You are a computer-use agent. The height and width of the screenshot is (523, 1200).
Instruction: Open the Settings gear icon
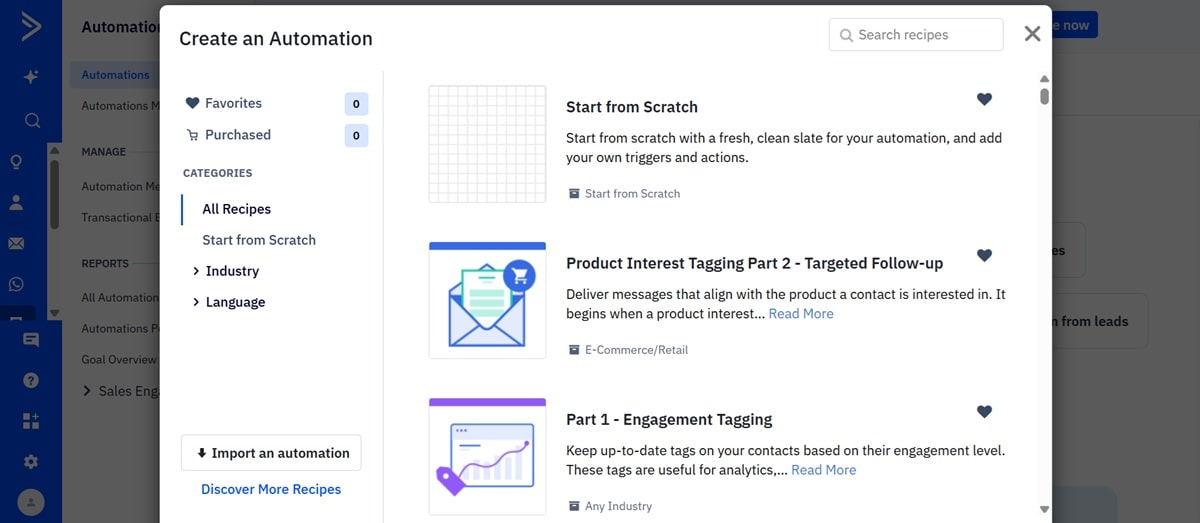pyautogui.click(x=31, y=462)
